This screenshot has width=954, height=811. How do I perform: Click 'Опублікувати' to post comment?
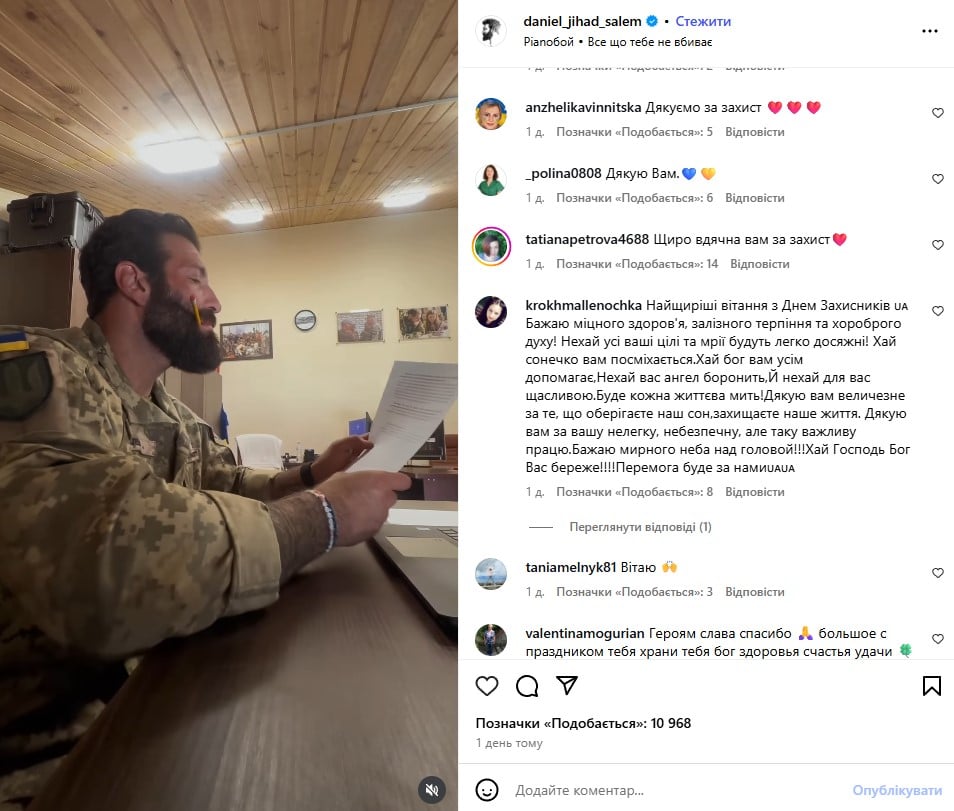click(897, 790)
